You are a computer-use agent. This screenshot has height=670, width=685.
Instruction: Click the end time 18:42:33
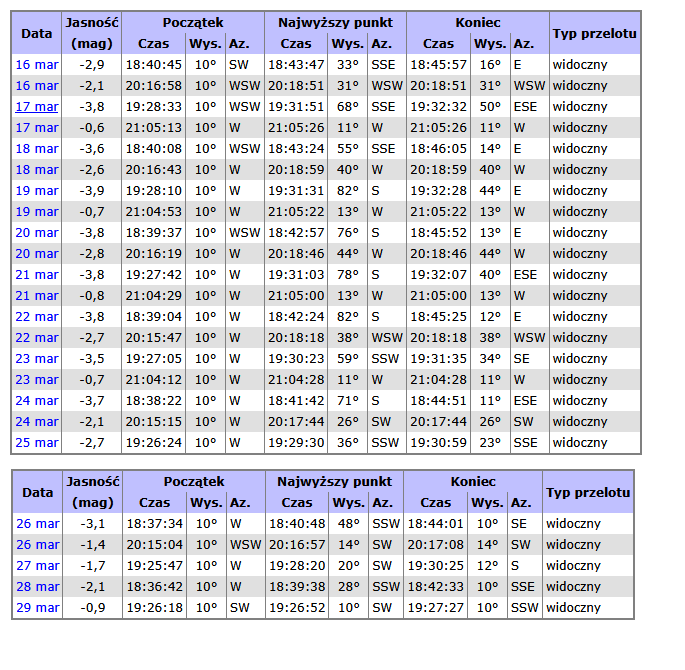pos(436,586)
